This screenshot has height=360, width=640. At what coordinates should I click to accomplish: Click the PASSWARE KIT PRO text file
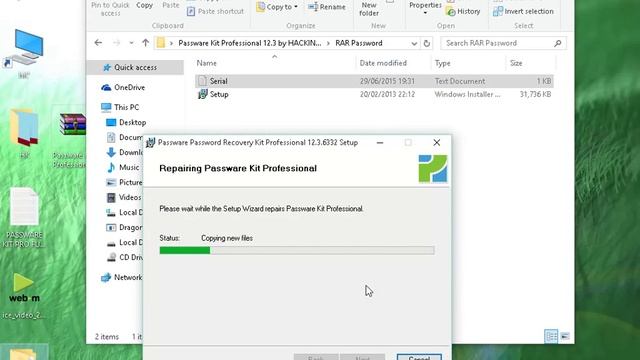(x=24, y=217)
